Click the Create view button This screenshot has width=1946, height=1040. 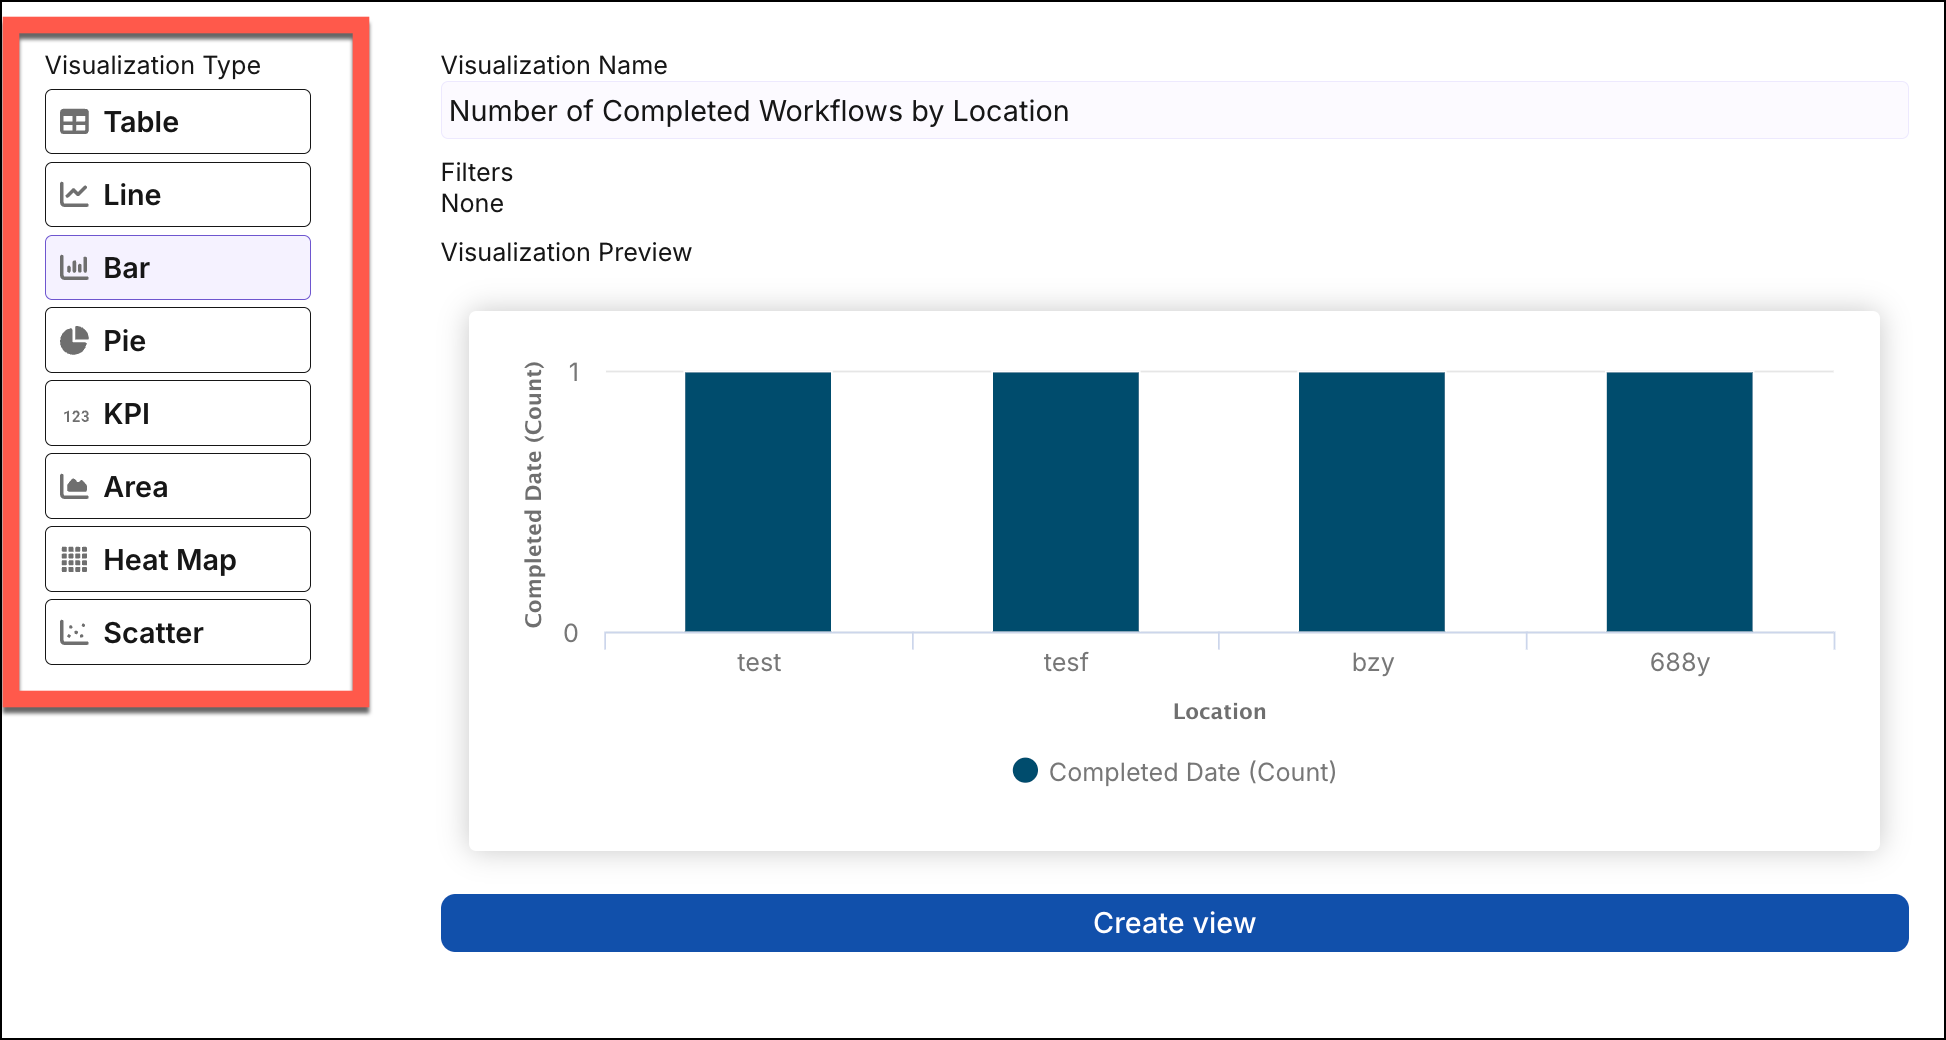click(1174, 923)
